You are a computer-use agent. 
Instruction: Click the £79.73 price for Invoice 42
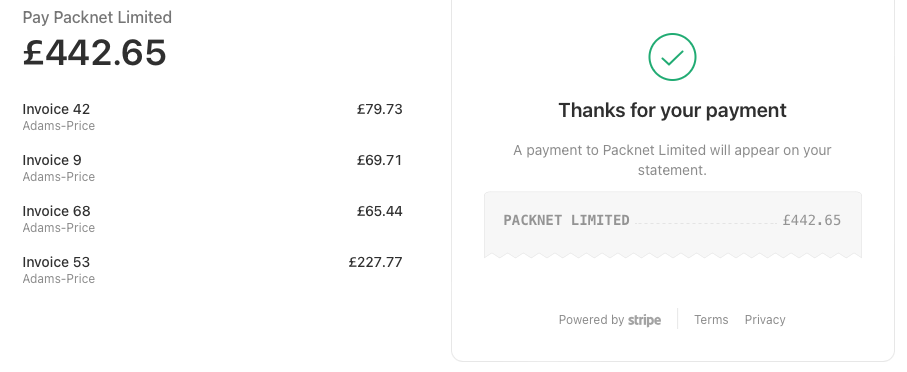(x=379, y=109)
